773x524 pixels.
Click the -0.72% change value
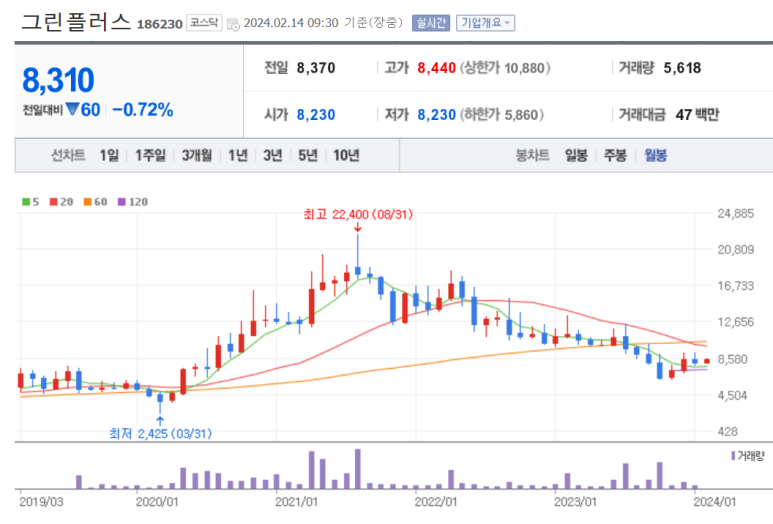(x=143, y=110)
